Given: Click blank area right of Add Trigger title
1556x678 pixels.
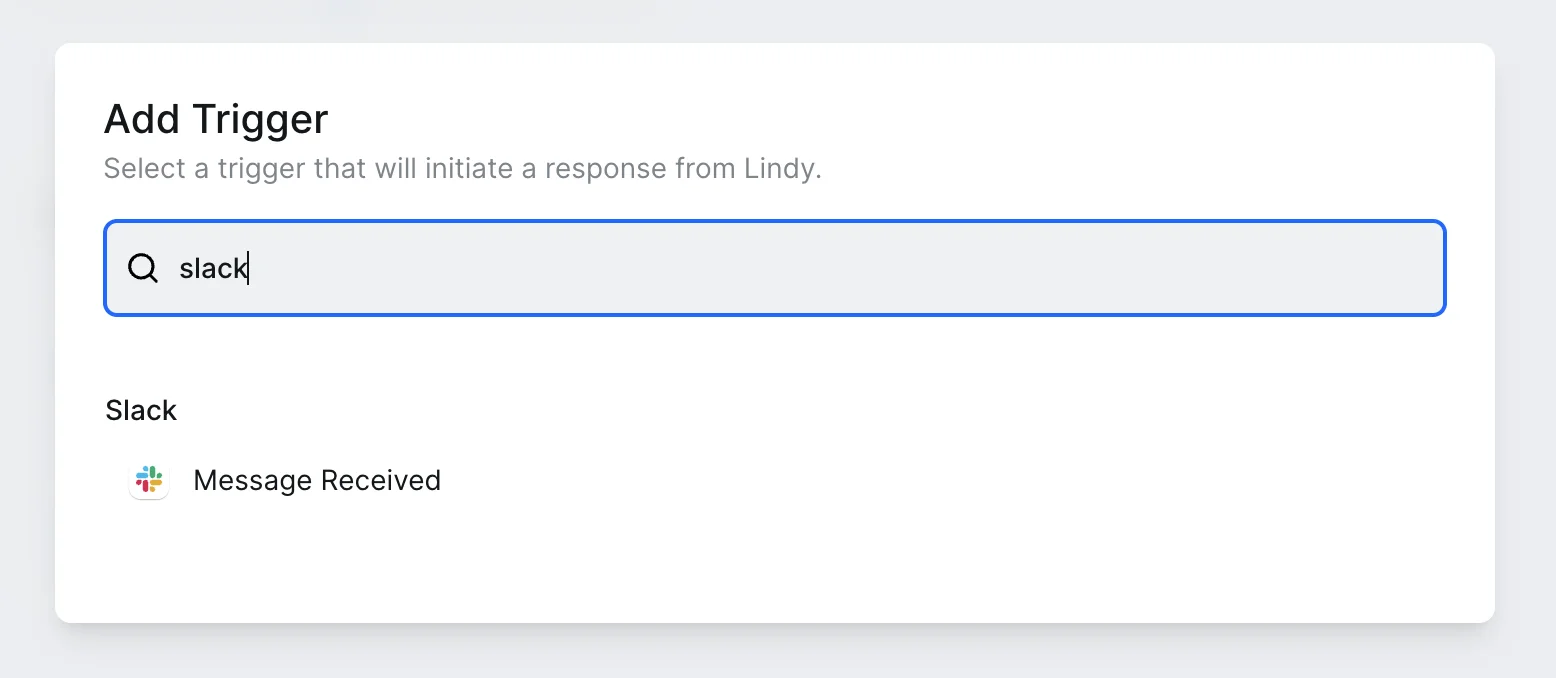Looking at the screenshot, I should [x=900, y=120].
